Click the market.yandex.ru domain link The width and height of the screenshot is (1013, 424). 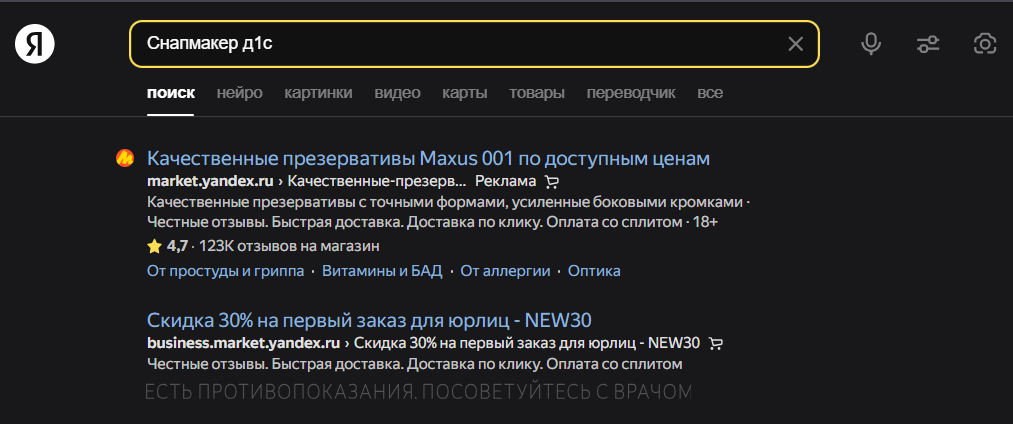pos(210,182)
